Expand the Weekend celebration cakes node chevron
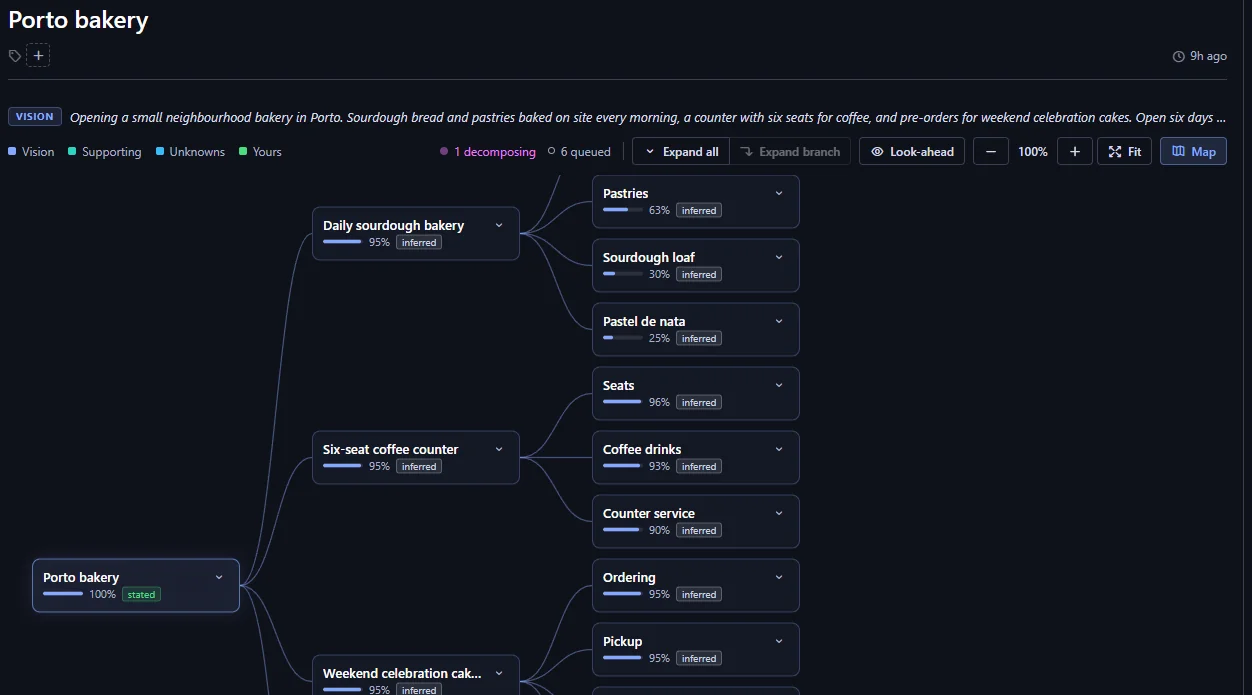Image resolution: width=1252 pixels, height=695 pixels. click(499, 673)
